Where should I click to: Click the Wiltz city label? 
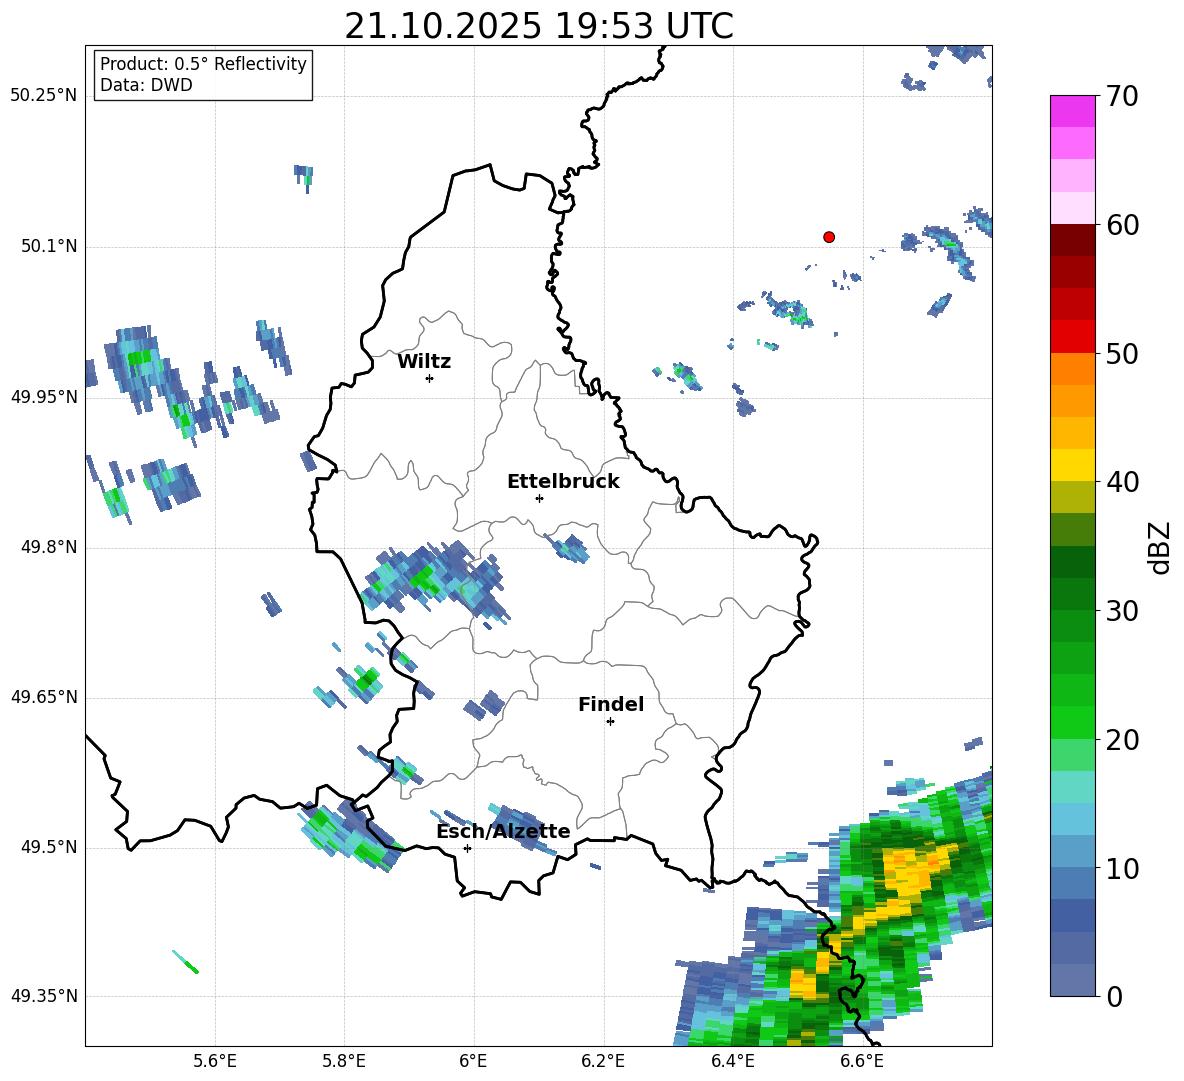424,362
